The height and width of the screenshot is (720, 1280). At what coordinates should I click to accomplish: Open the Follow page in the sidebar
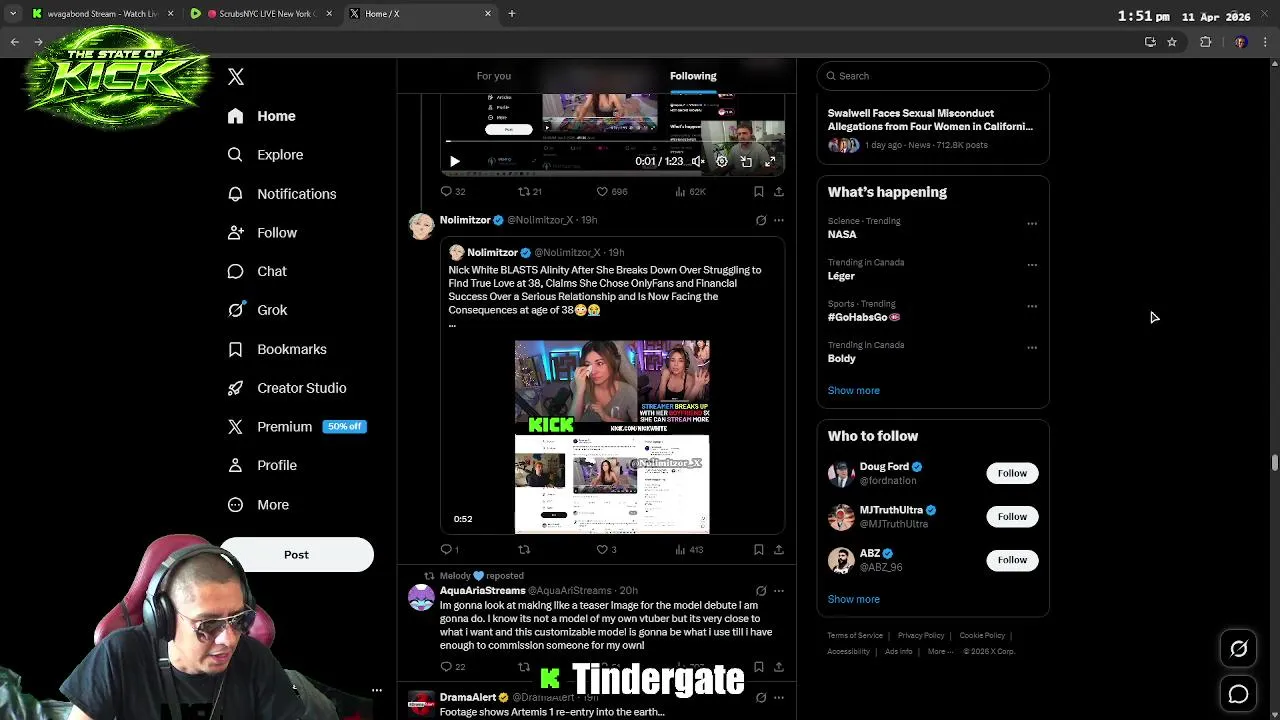click(x=262, y=233)
